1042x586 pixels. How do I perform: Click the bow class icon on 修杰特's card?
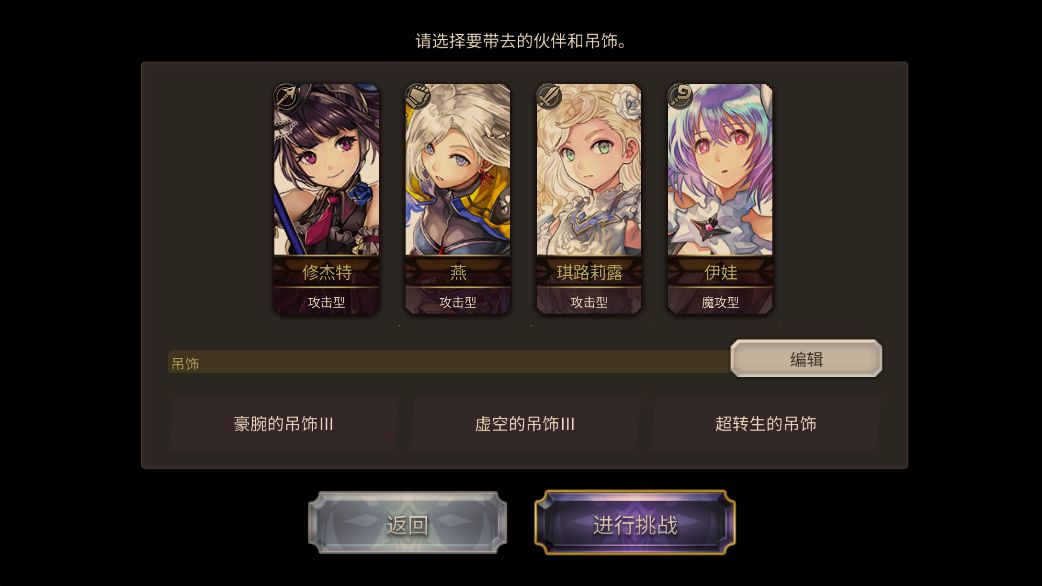pos(286,96)
